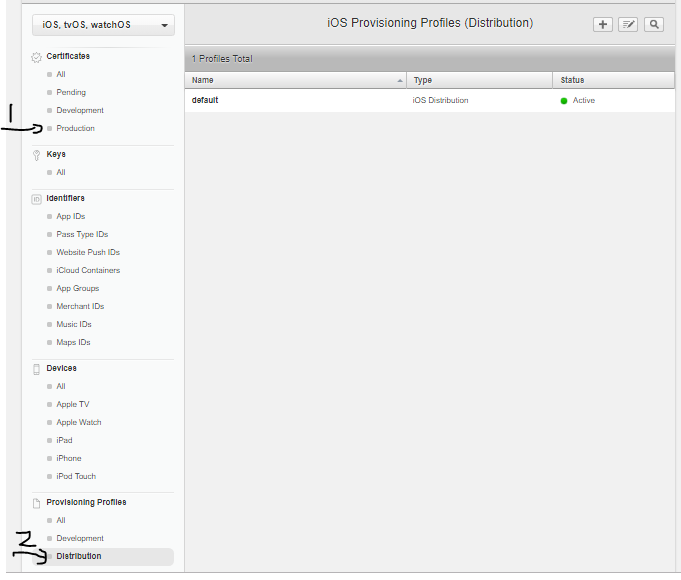Sort the list by Type column
The height and width of the screenshot is (580, 681).
point(480,80)
